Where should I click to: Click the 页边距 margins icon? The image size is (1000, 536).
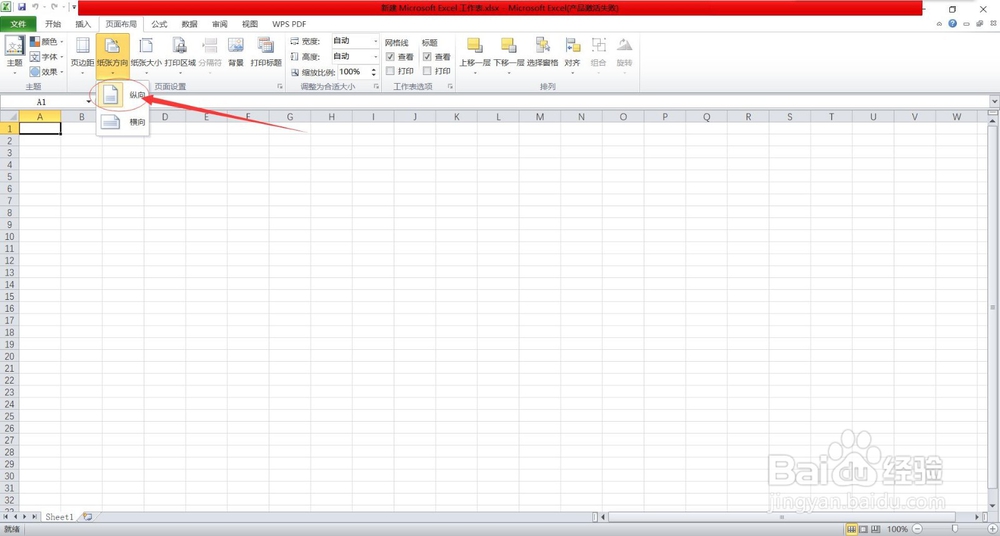tap(82, 45)
